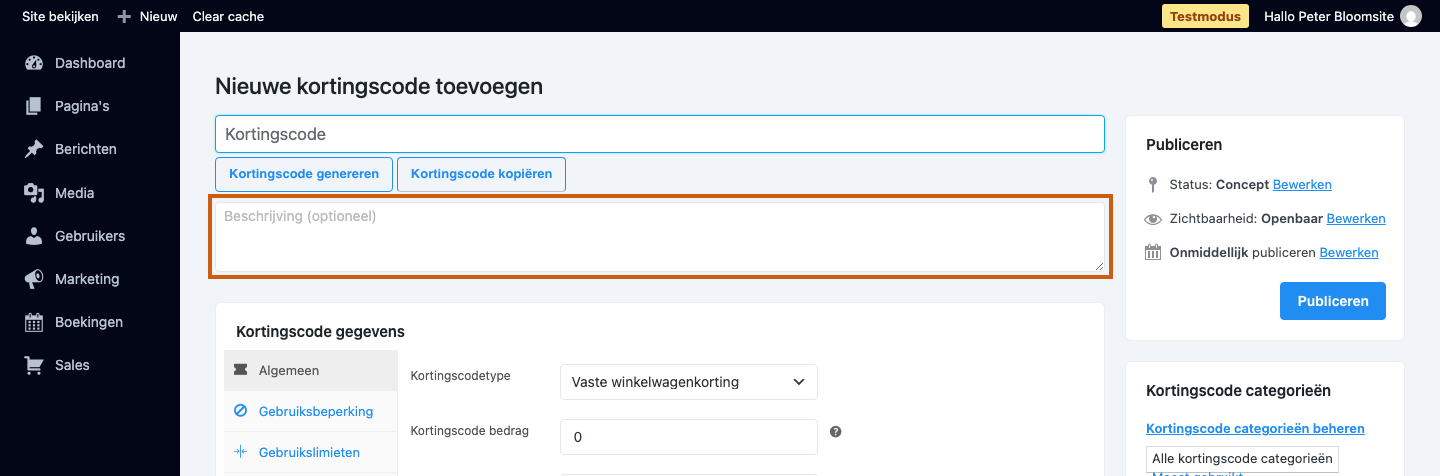Edit the Status via Bewerken link
Screen dimensions: 1440x476
1302,185
